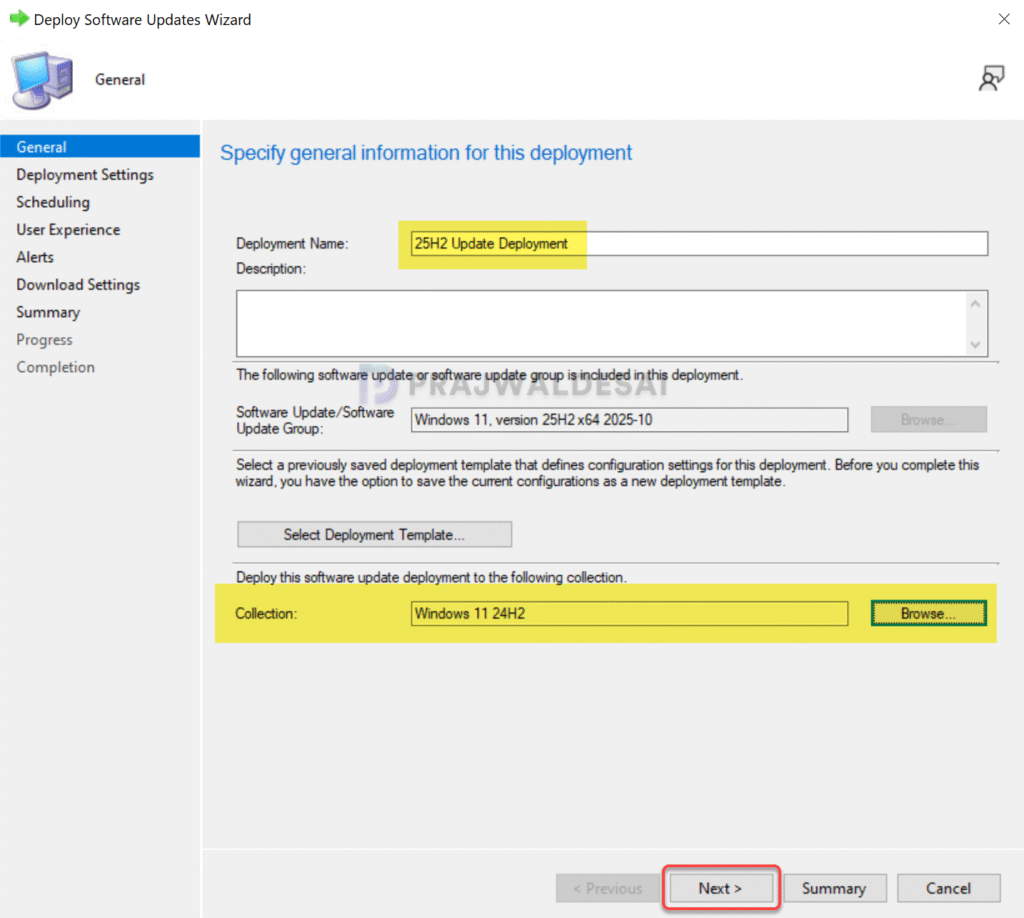
Task: Click the 'Description:' label
Action: tap(270, 268)
